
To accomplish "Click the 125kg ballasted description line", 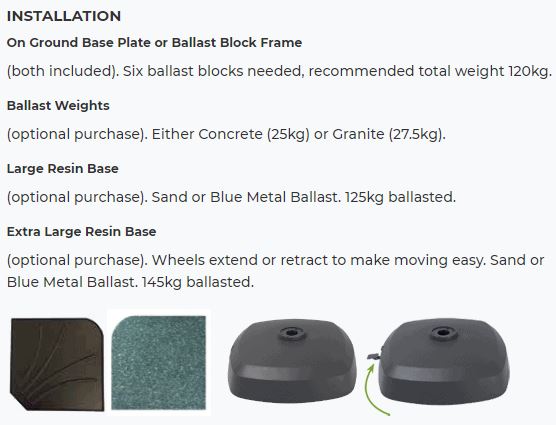I will [231, 197].
